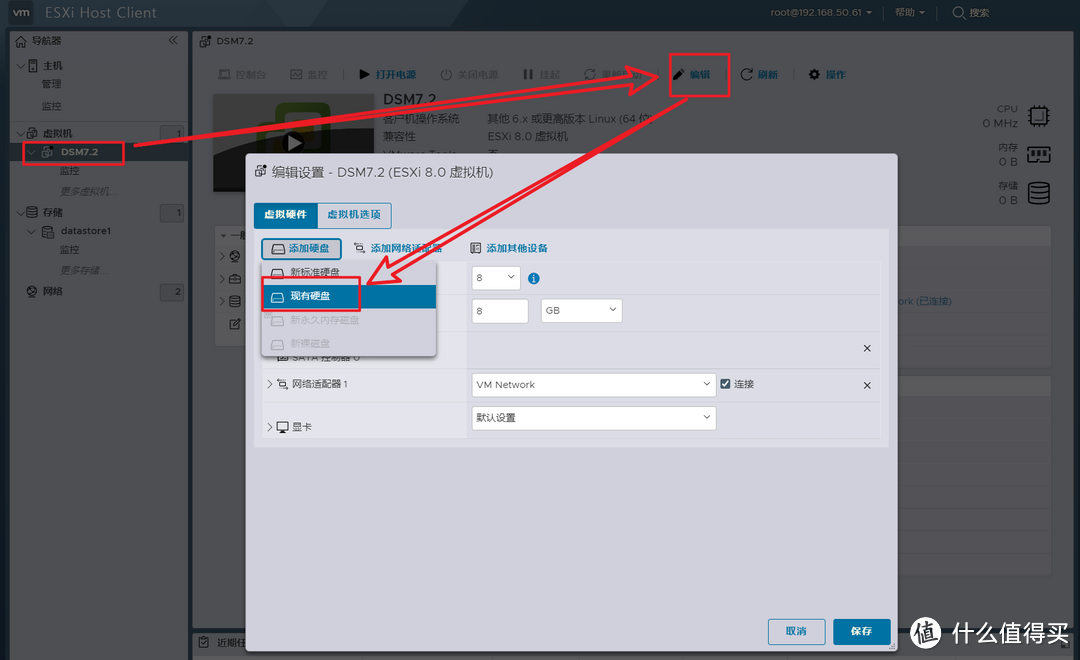
Task: Choose New persistent memory disk entry
Action: [349, 320]
